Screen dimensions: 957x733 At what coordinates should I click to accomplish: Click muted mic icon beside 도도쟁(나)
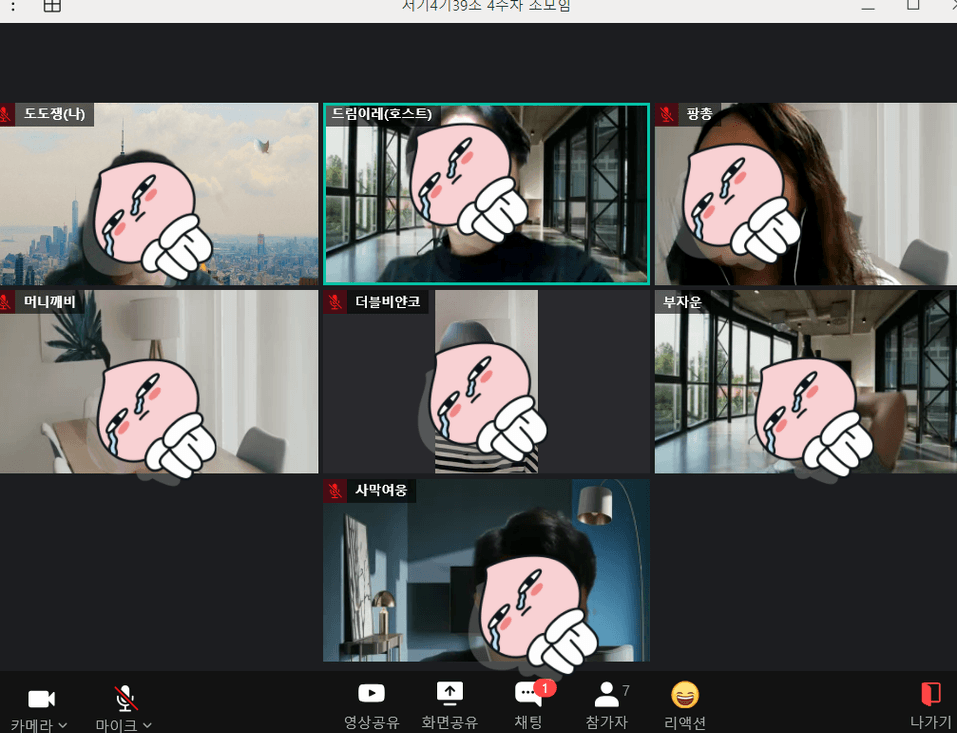6,114
